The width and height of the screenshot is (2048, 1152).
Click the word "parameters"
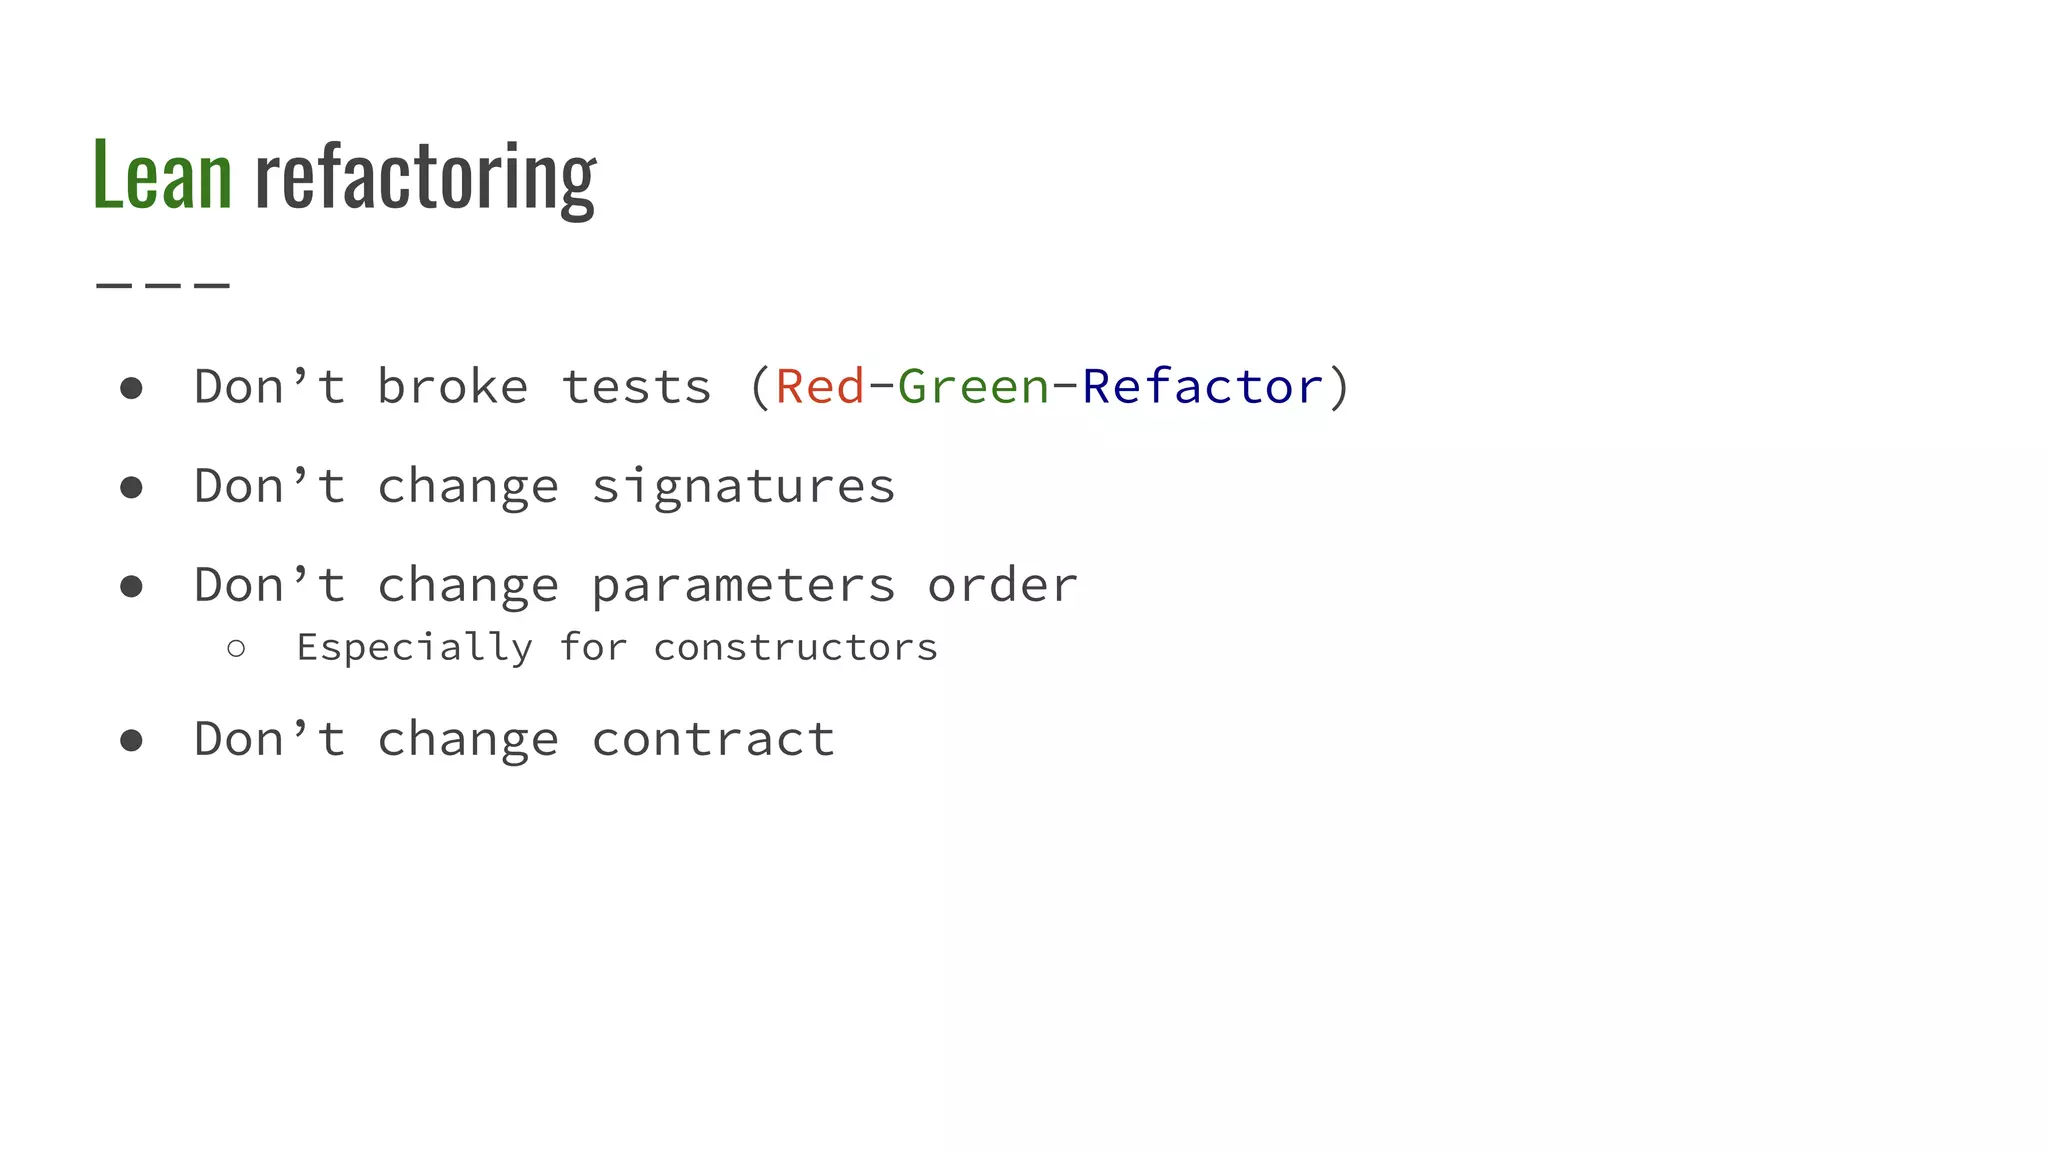[x=743, y=586]
